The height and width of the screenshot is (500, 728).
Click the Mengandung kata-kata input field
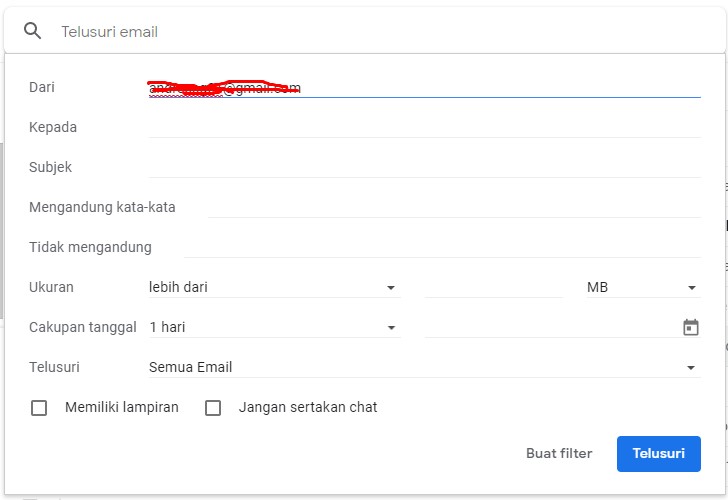(453, 207)
